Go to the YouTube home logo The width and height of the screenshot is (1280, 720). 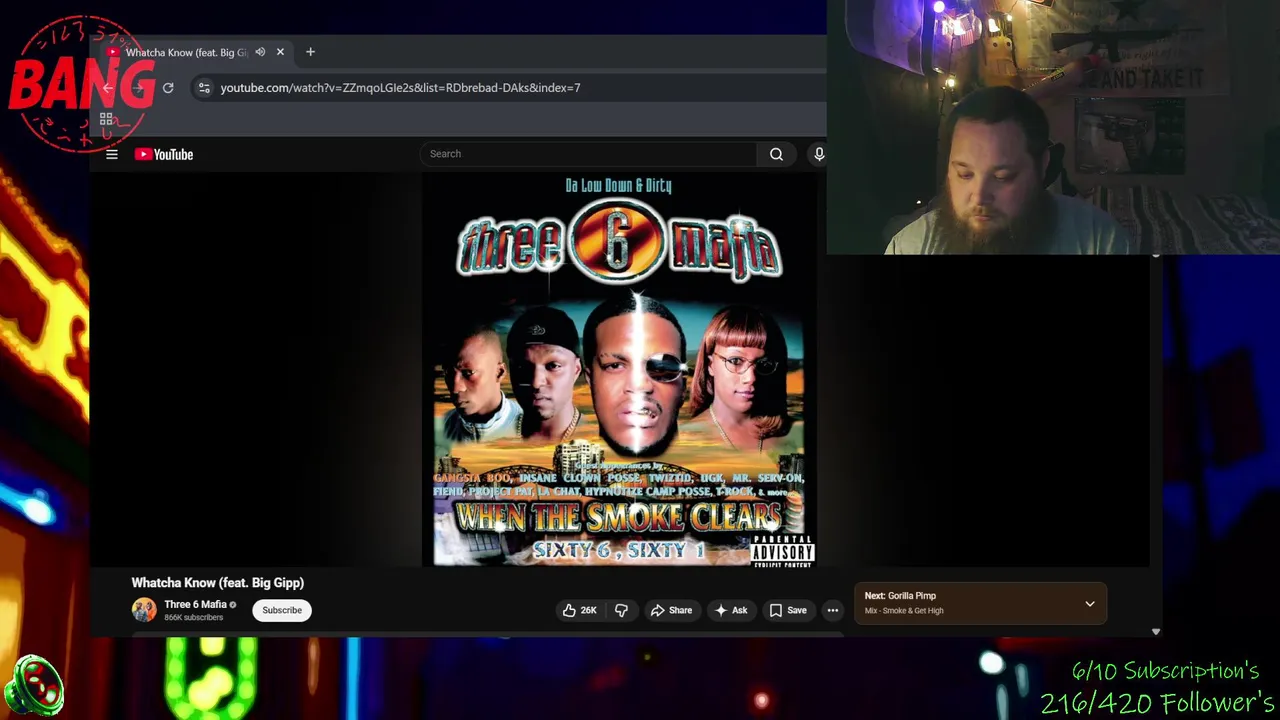164,154
